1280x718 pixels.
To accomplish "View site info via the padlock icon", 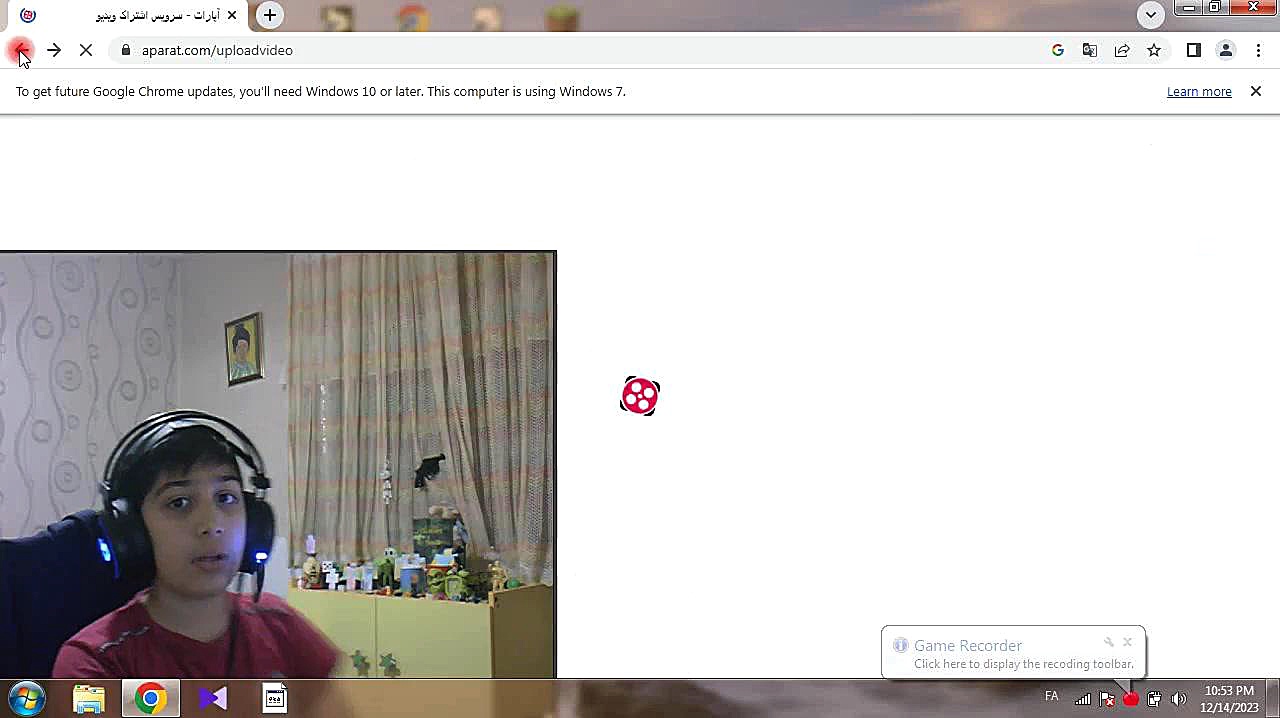I will 126,50.
